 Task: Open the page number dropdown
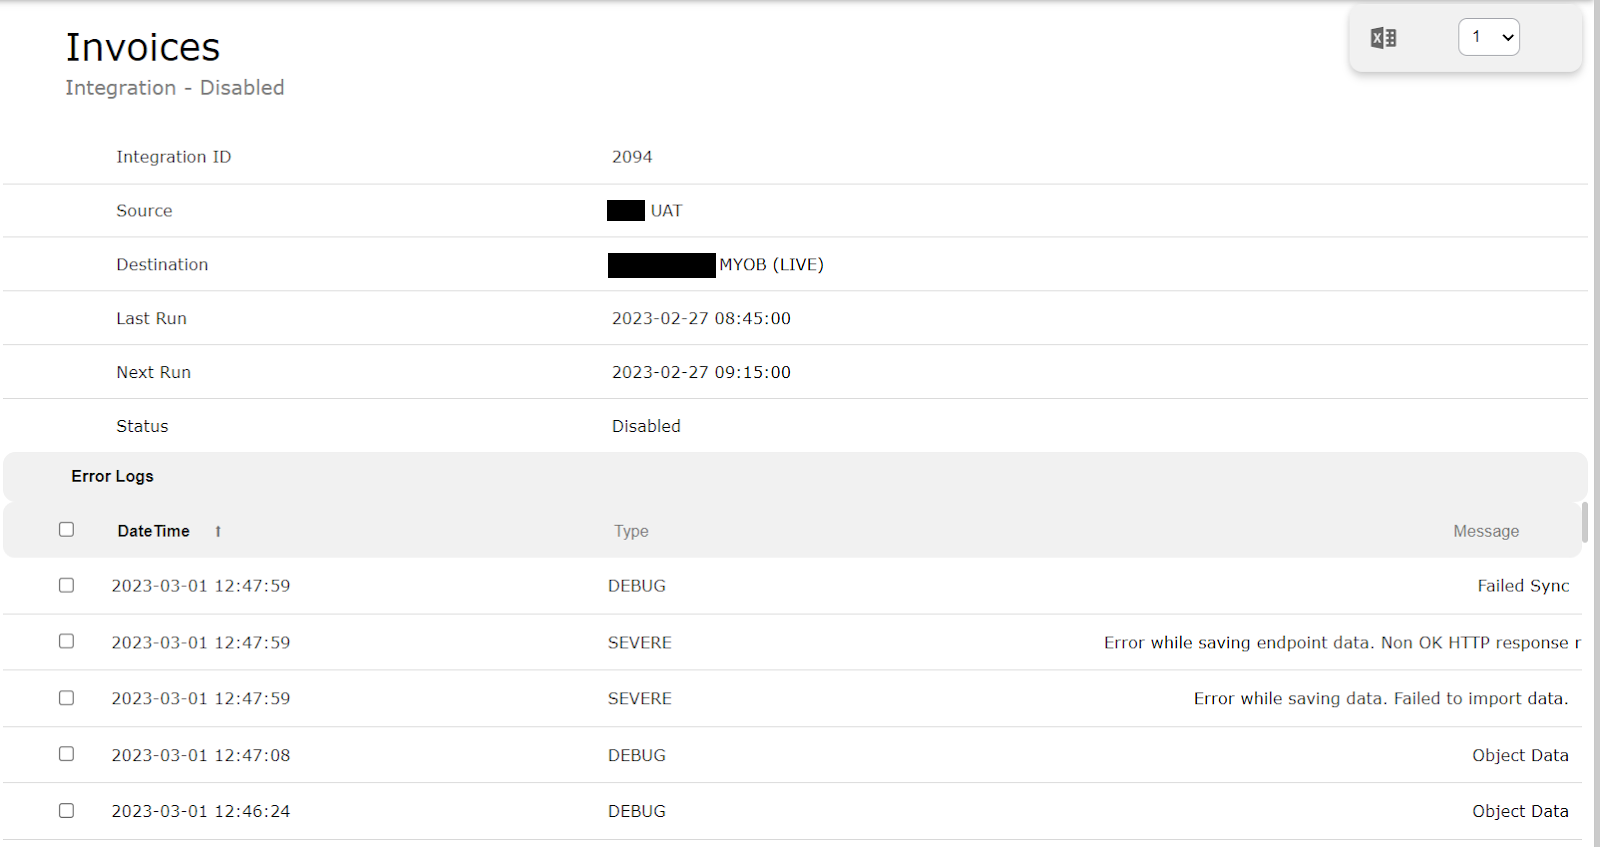coord(1489,37)
